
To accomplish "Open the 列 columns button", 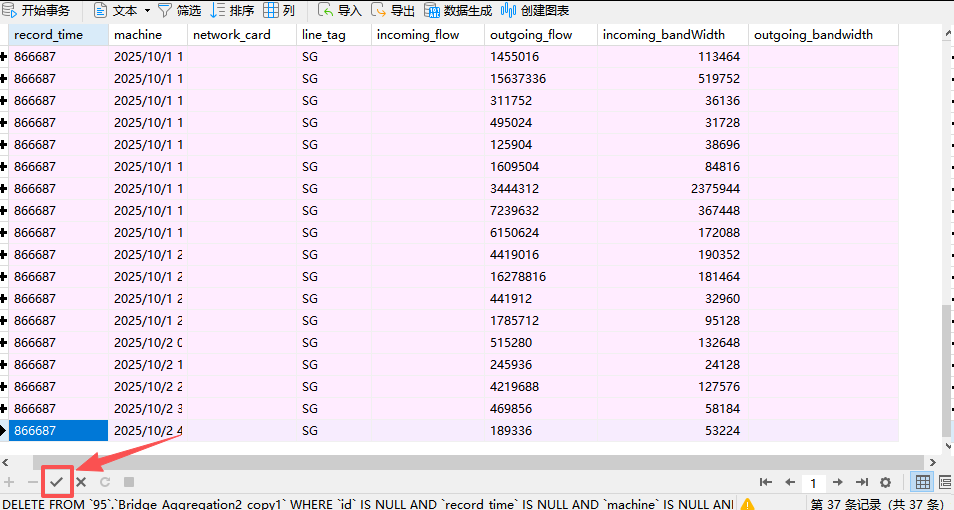I will click(279, 10).
